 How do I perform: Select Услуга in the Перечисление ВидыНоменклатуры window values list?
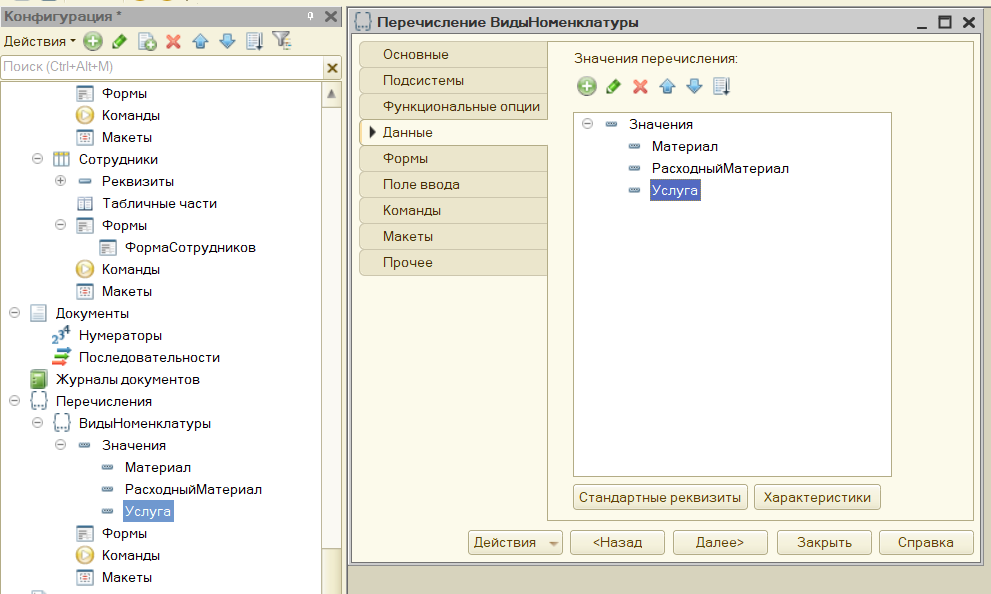point(675,190)
